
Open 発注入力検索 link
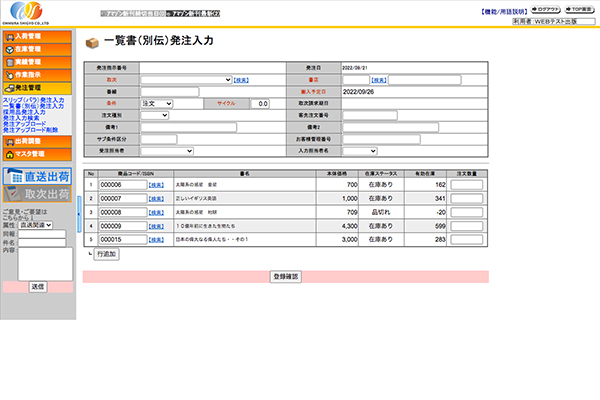tap(21, 118)
